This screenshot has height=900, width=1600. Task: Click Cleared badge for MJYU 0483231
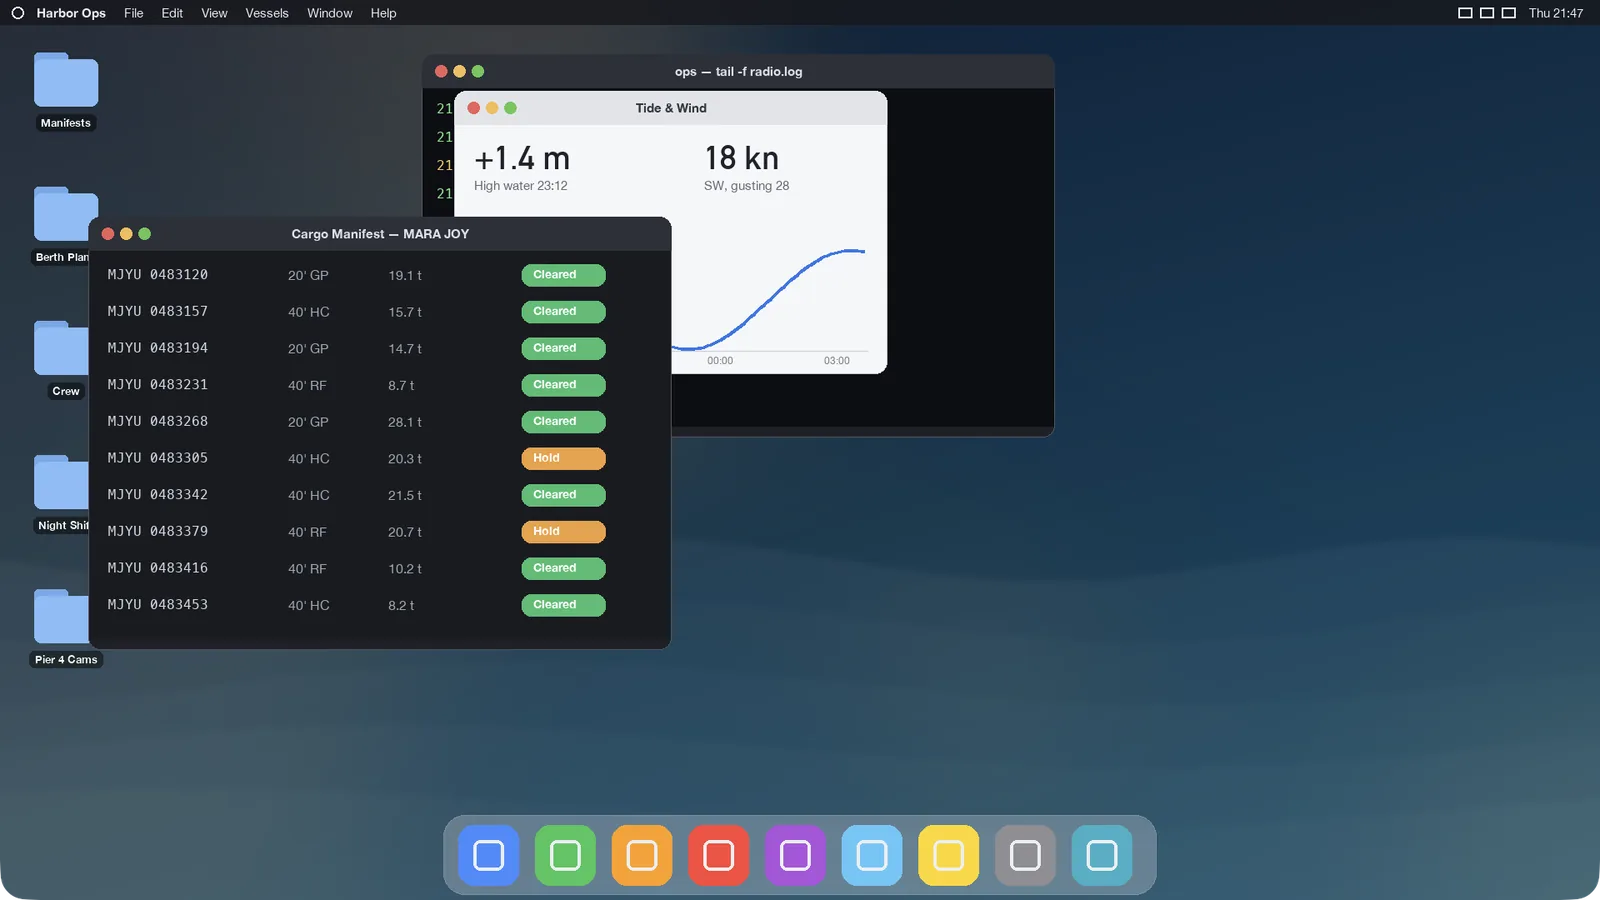(x=563, y=385)
